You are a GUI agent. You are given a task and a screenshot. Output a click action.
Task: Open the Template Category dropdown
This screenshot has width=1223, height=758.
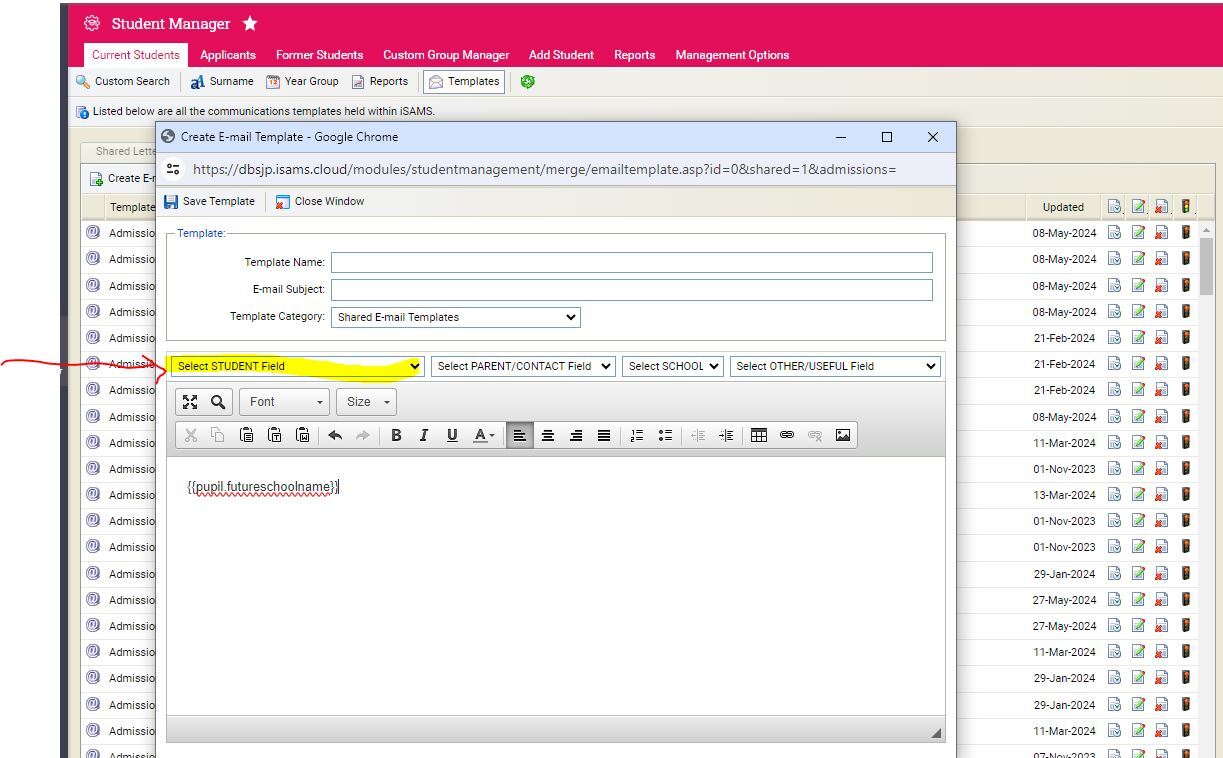coord(456,317)
